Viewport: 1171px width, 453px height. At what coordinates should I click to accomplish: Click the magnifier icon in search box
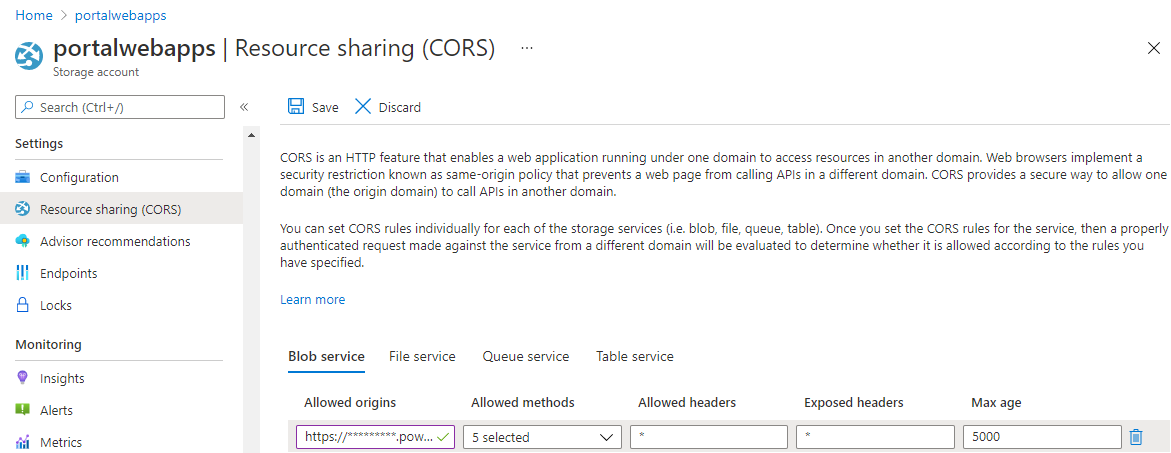click(x=28, y=107)
